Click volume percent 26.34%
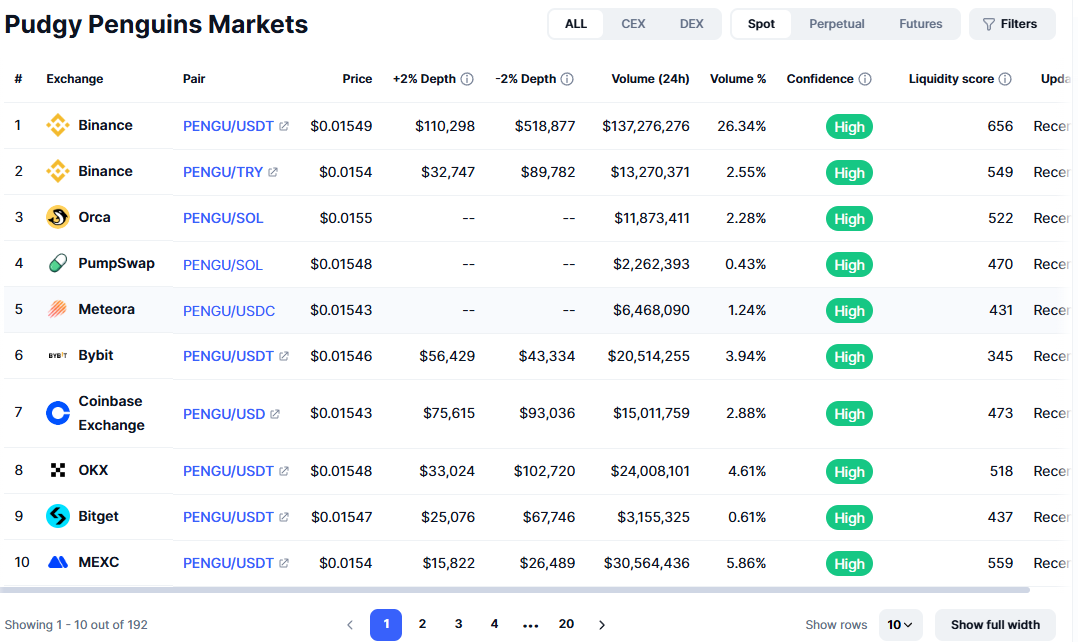The width and height of the screenshot is (1078, 642). pyautogui.click(x=742, y=126)
